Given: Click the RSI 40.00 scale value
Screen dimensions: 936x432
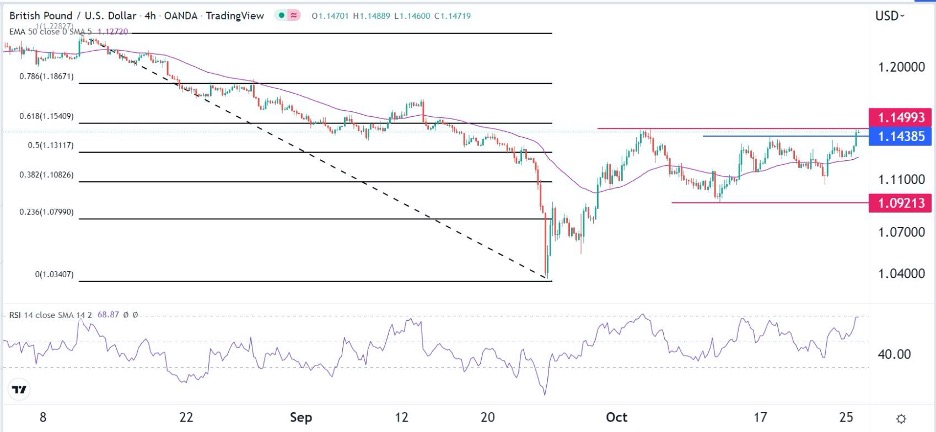Looking at the screenshot, I should [x=895, y=354].
